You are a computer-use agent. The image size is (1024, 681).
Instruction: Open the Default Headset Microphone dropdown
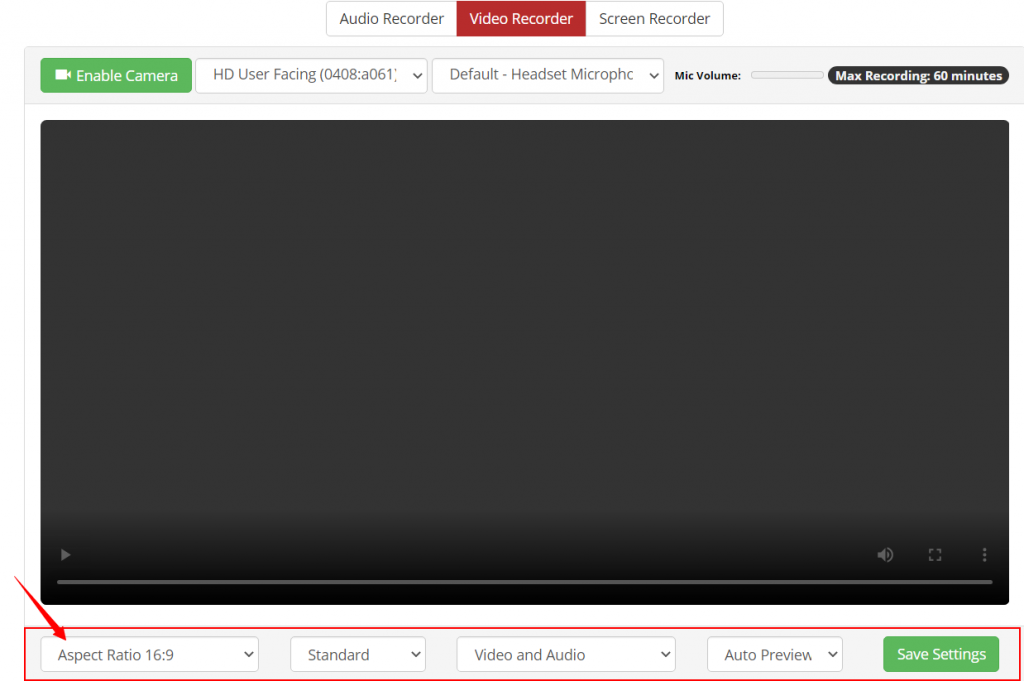pos(548,76)
